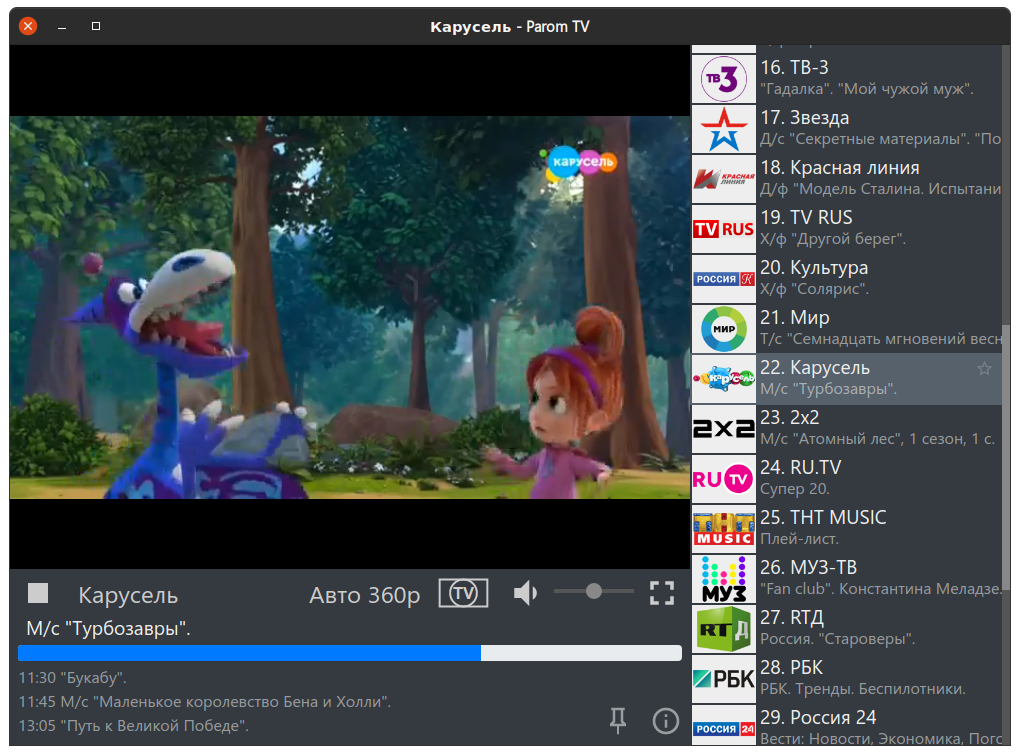Close the Parom TV window
1020x755 pixels.
tap(28, 26)
